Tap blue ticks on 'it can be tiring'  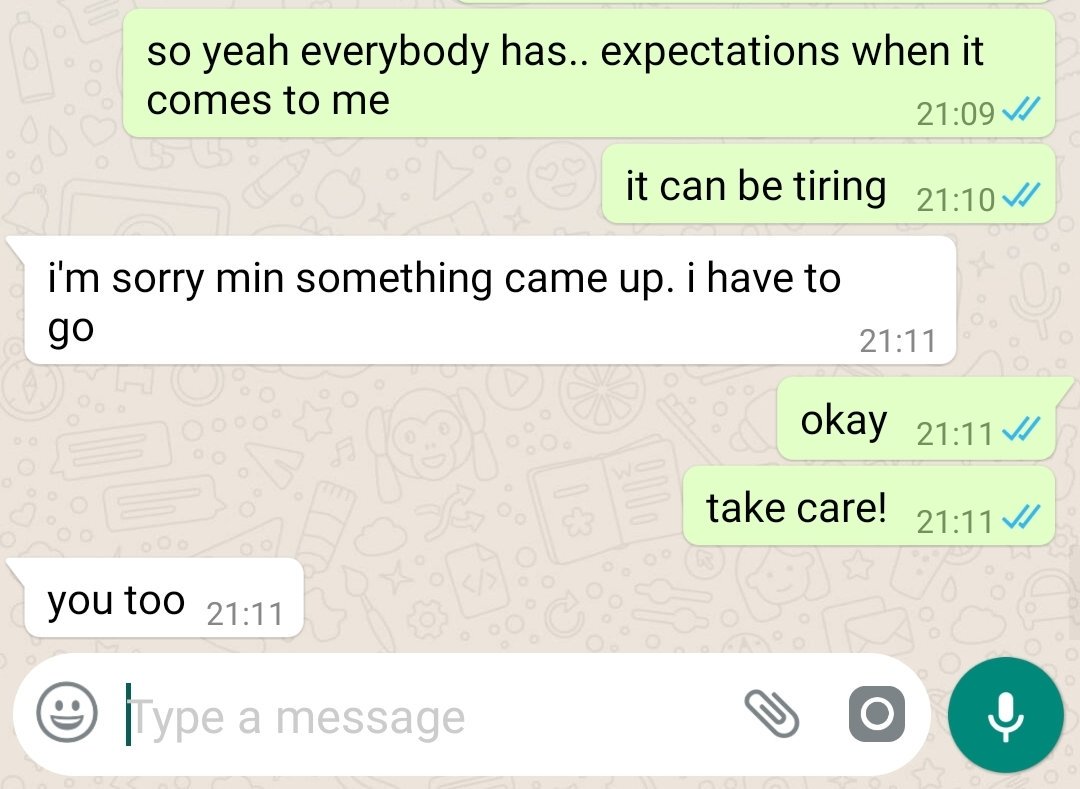pos(1020,196)
